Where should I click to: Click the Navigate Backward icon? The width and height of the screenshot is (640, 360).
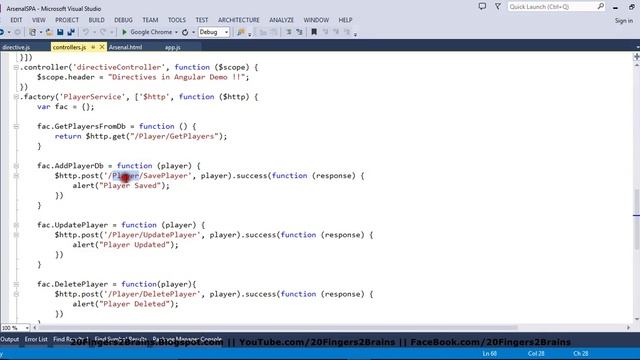(x=2, y=32)
